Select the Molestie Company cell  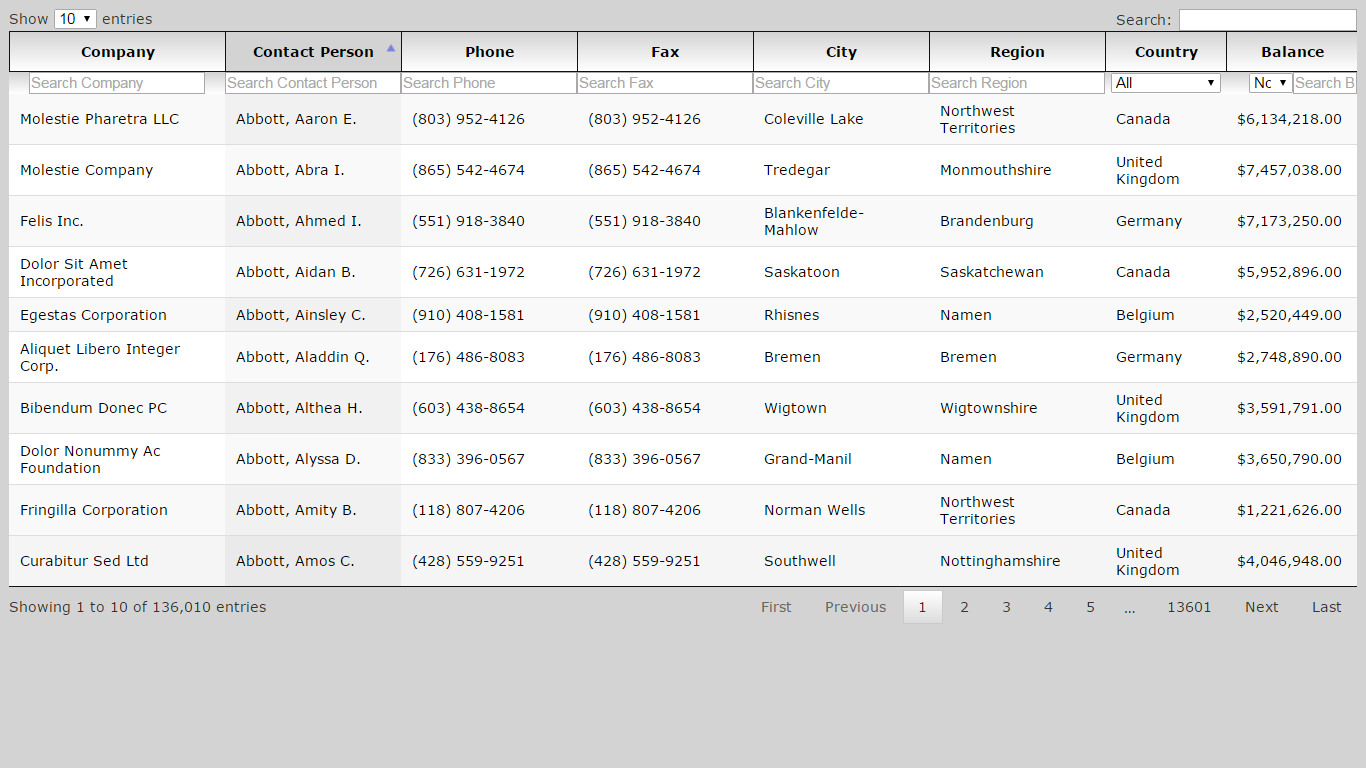tap(117, 170)
